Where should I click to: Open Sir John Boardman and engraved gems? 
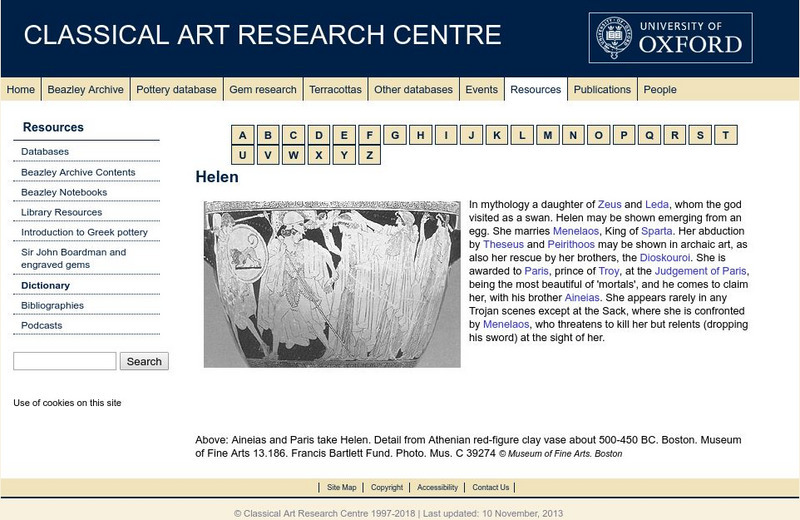(x=73, y=258)
